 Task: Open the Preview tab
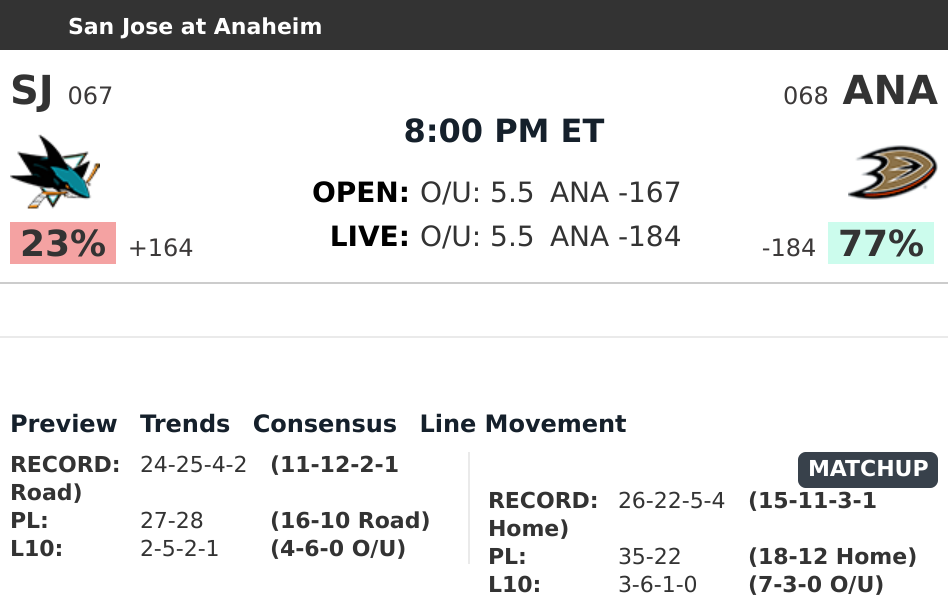point(64,424)
